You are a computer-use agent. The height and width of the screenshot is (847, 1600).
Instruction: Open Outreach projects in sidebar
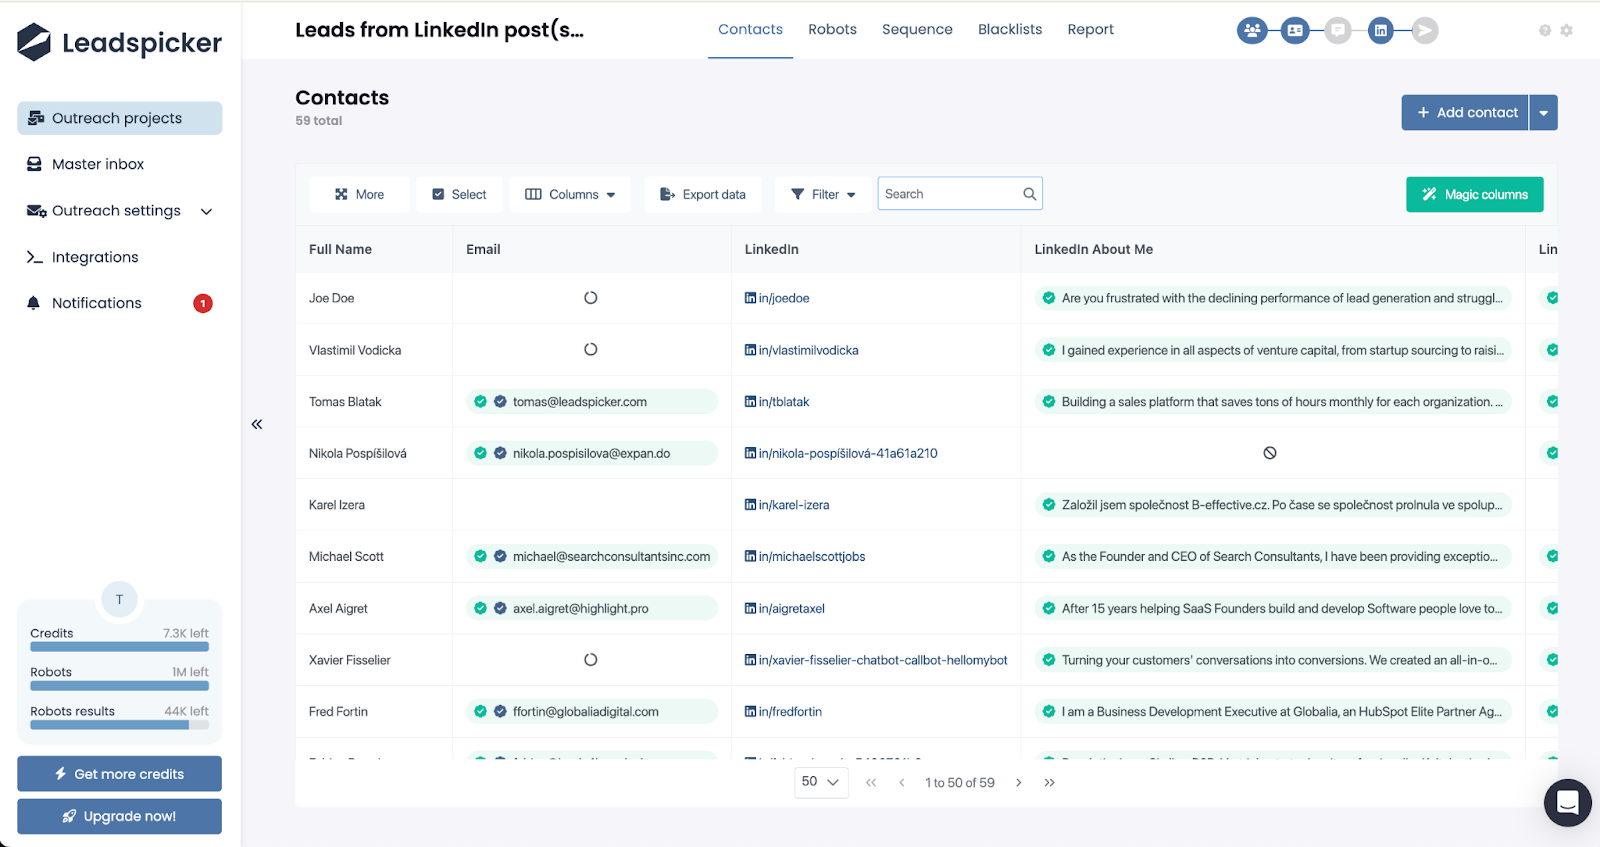[119, 118]
